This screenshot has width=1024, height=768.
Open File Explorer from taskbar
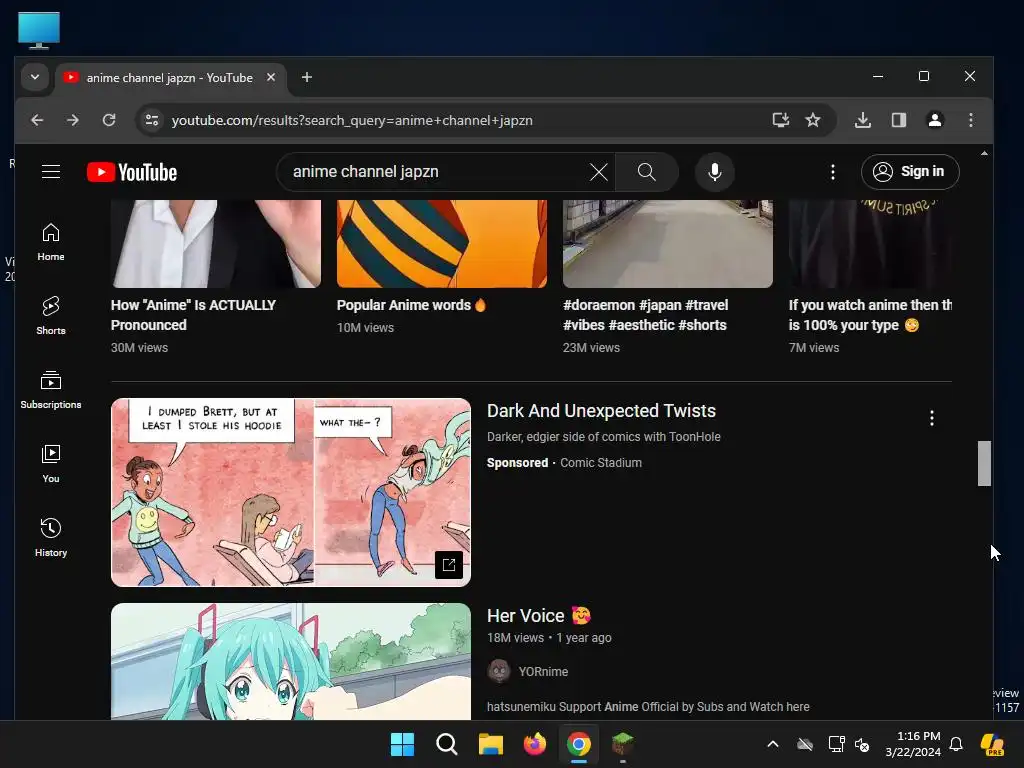(490, 744)
